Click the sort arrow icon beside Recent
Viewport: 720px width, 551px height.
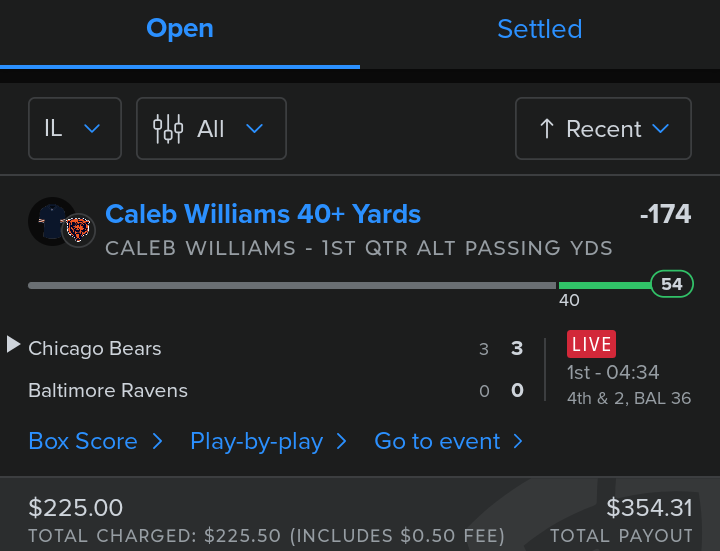546,129
